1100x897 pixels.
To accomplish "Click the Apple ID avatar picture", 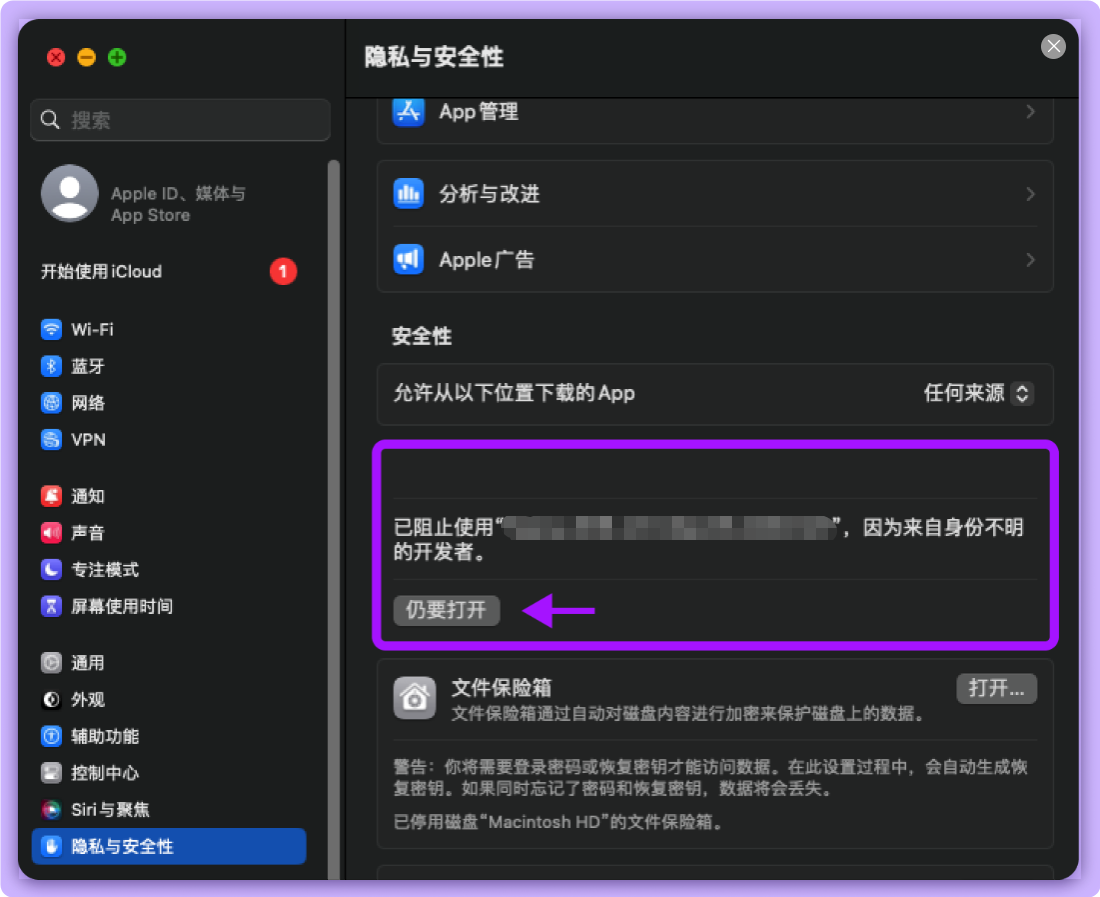I will (x=69, y=193).
